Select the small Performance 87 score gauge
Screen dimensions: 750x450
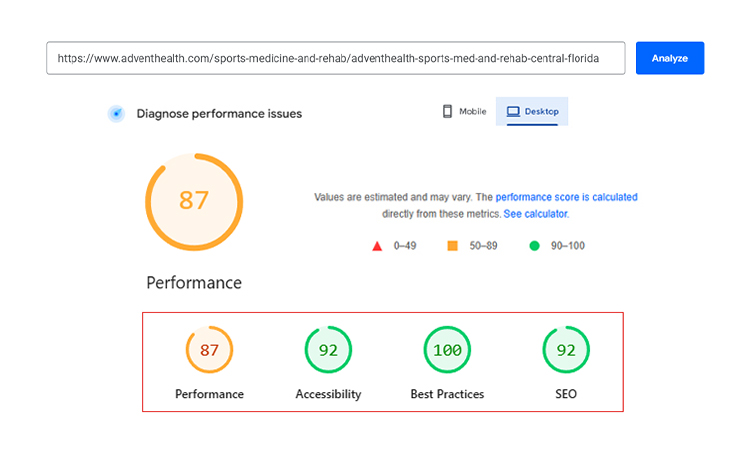(x=209, y=351)
